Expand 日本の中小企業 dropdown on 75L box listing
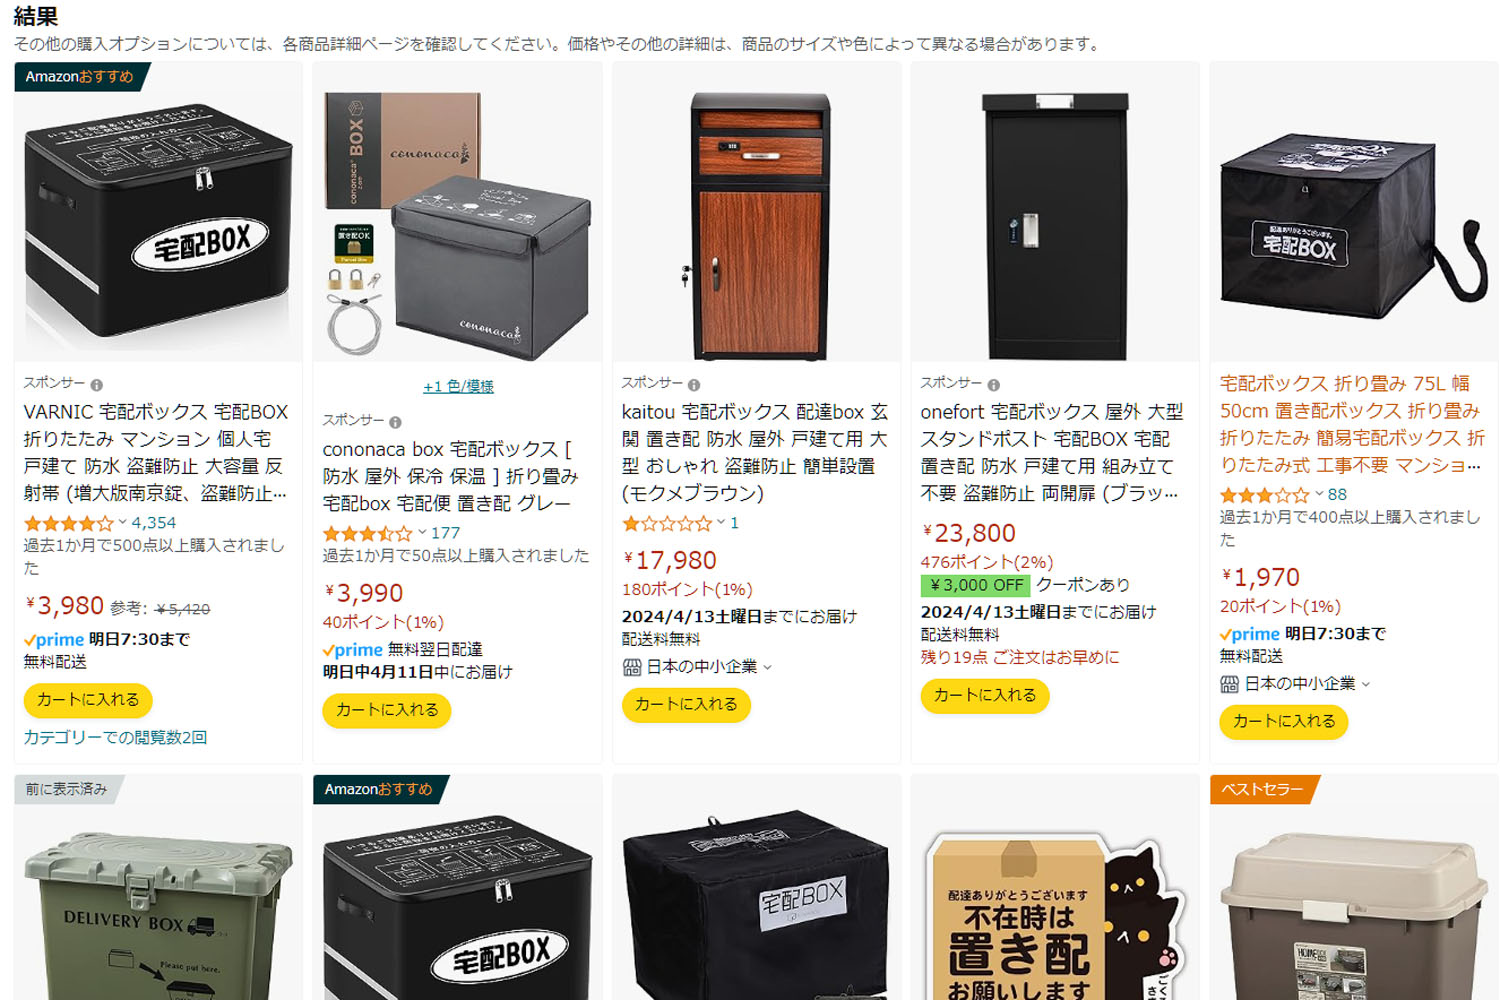 pyautogui.click(x=1365, y=684)
